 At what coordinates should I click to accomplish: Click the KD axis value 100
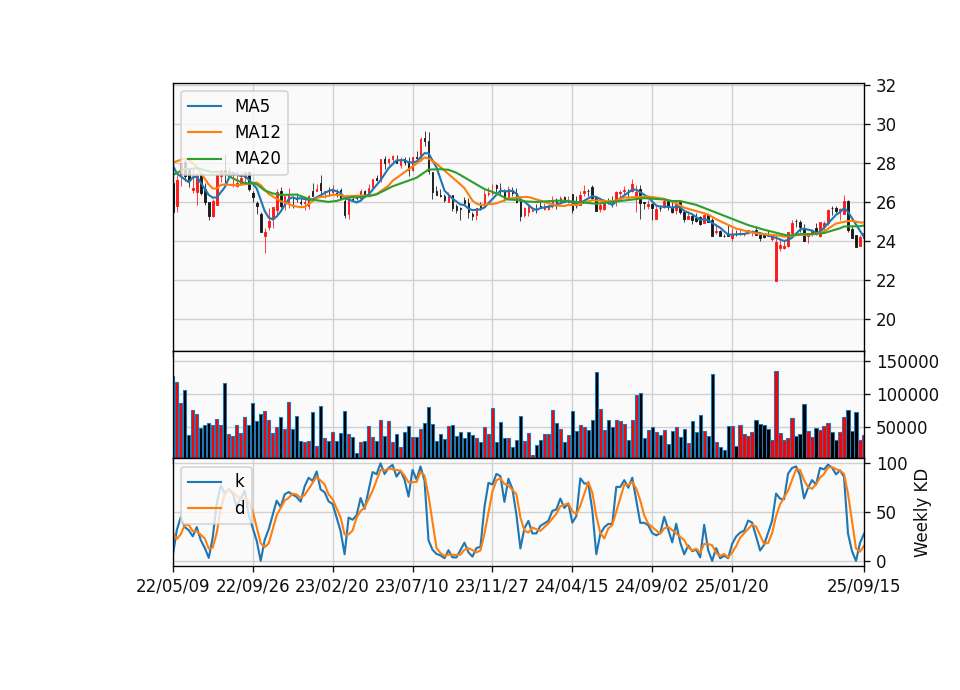click(x=891, y=464)
